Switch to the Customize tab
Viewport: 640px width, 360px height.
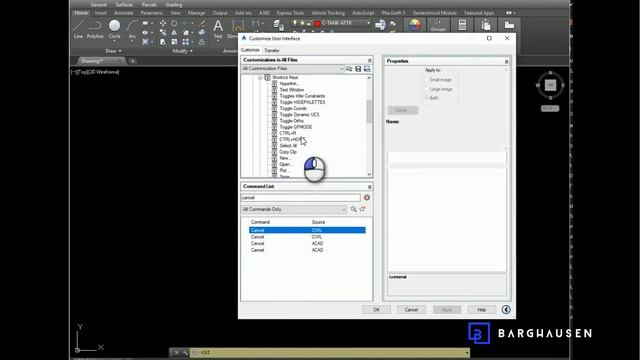[x=250, y=50]
